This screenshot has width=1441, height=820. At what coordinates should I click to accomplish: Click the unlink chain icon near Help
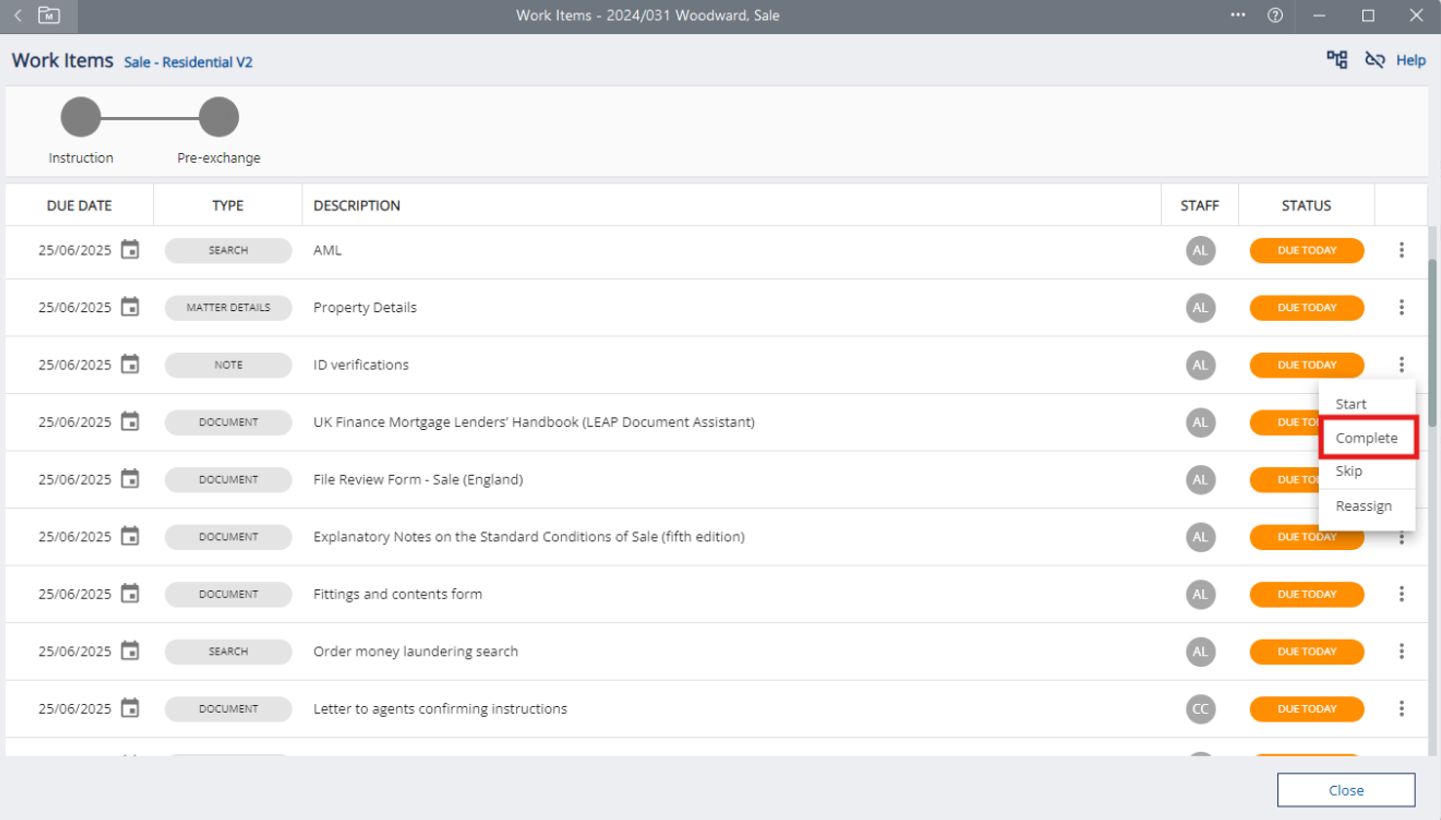point(1375,60)
